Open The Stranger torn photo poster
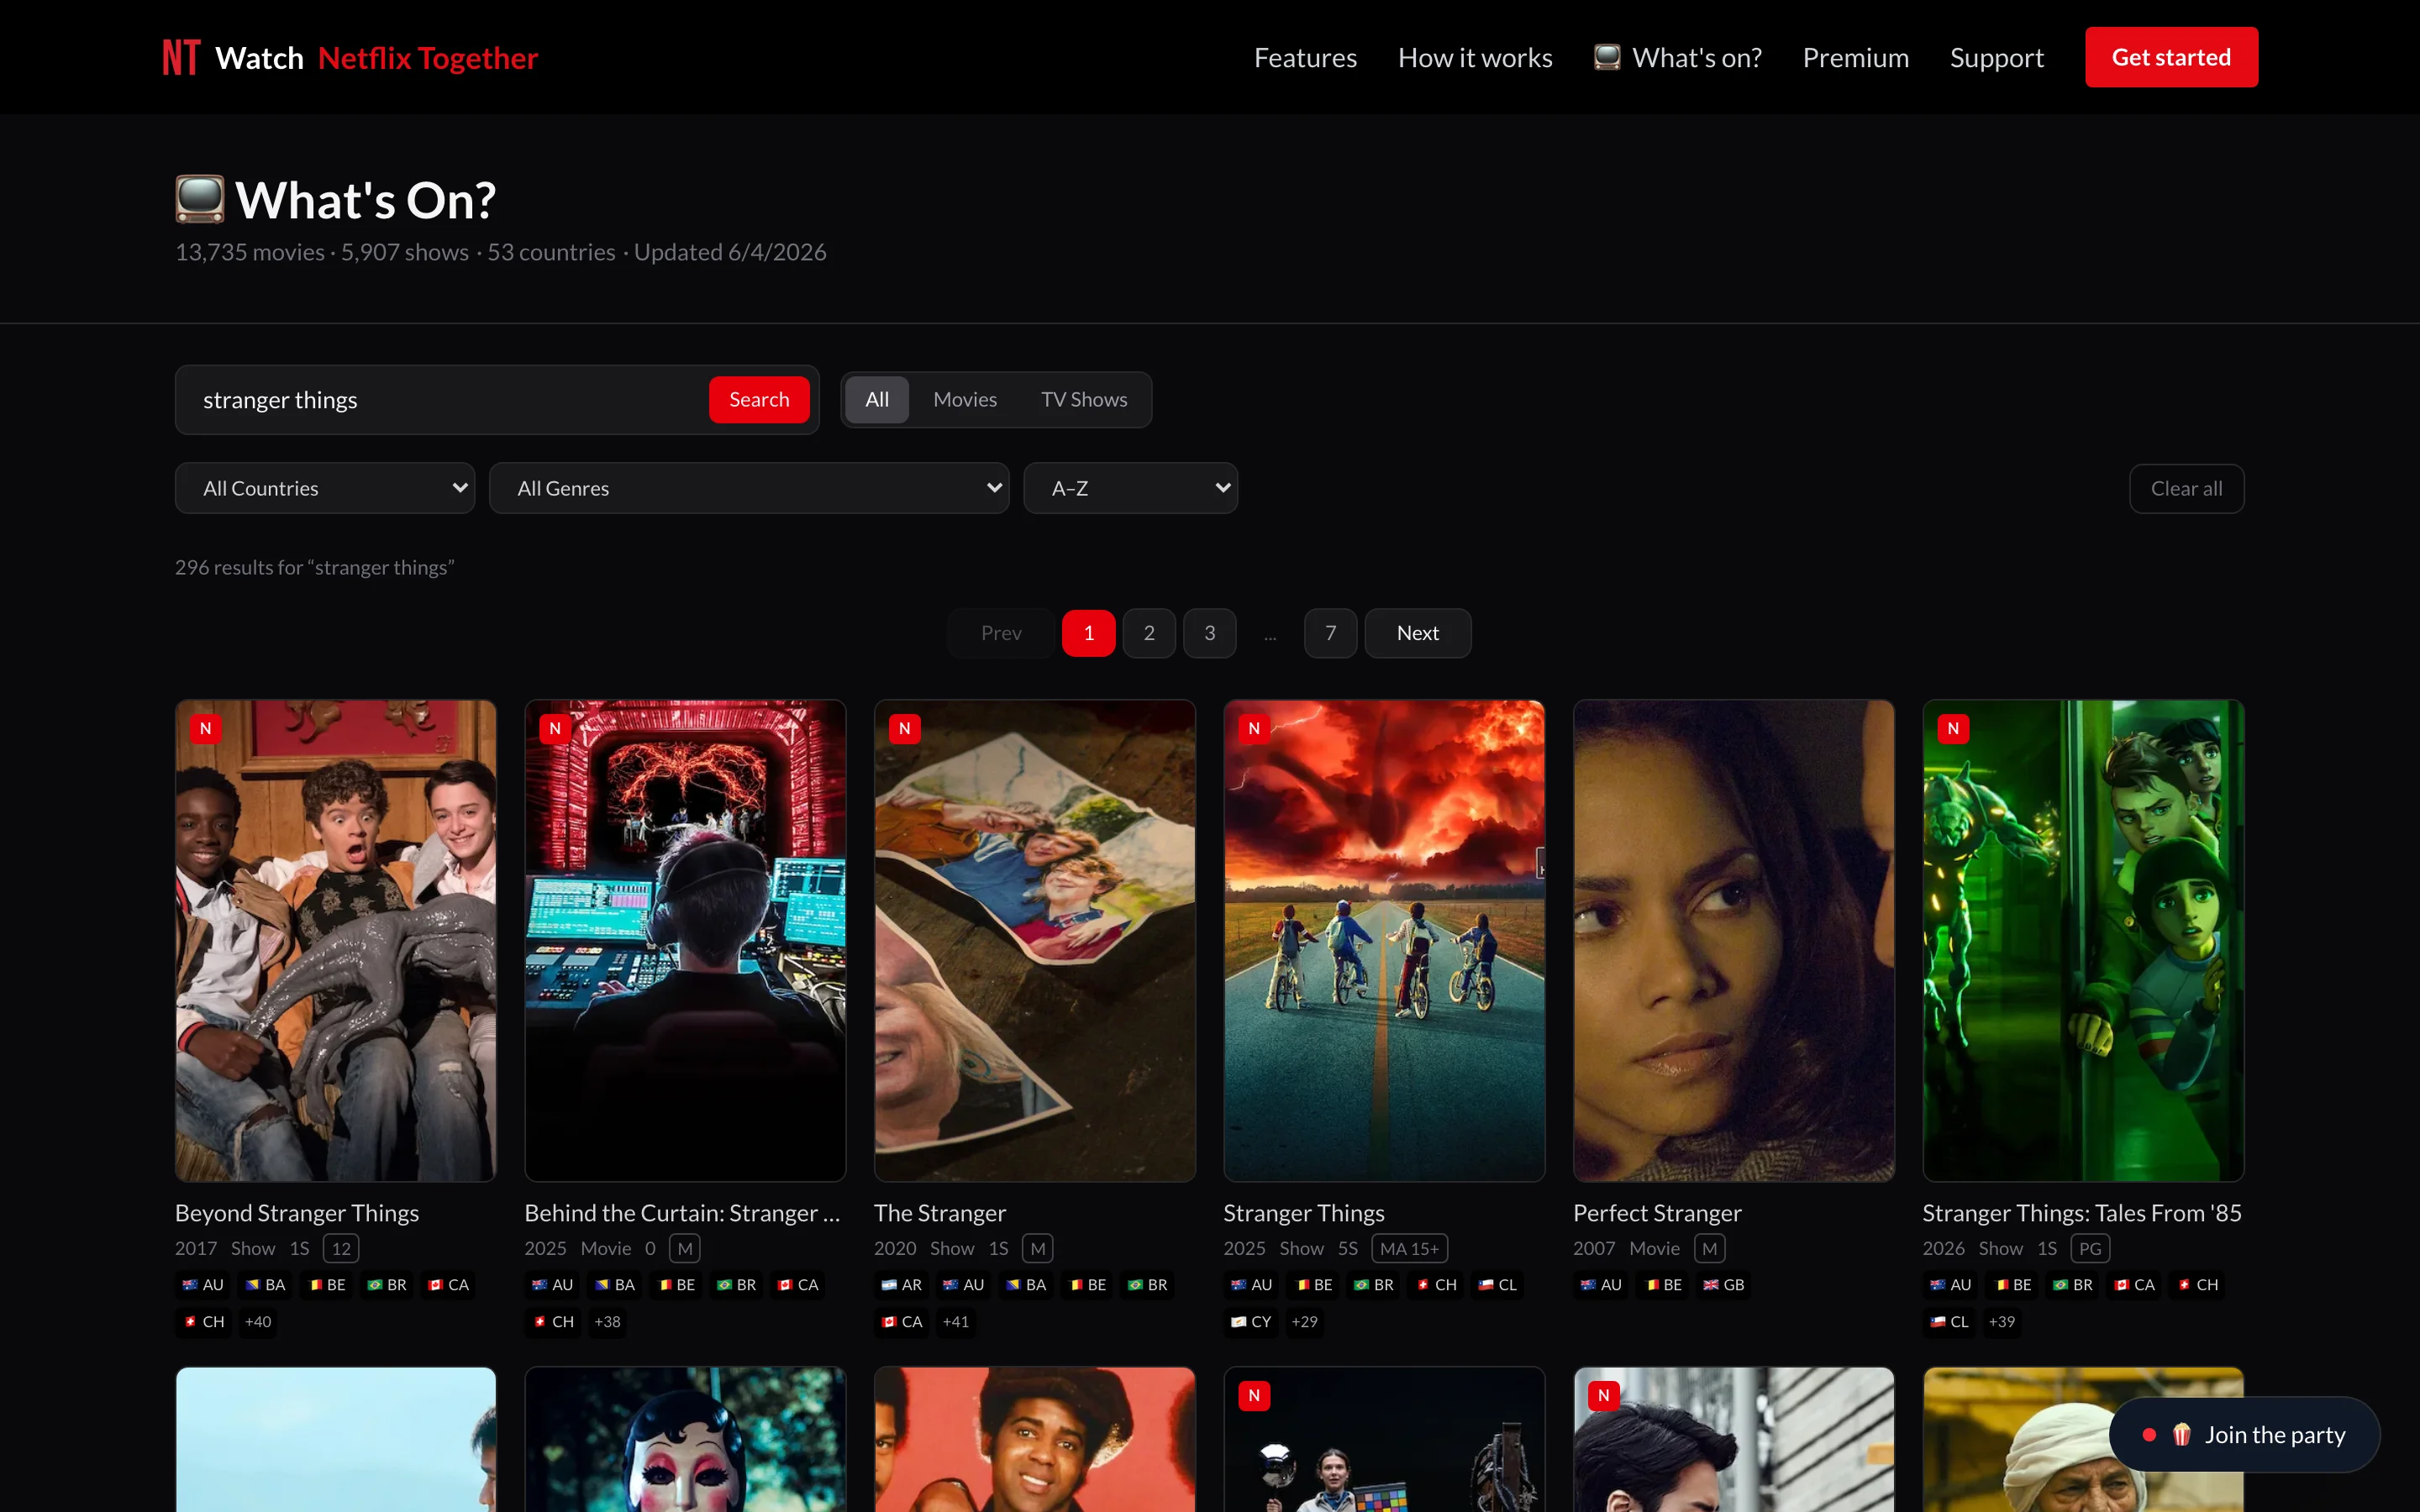2420x1512 pixels. pos(1035,940)
